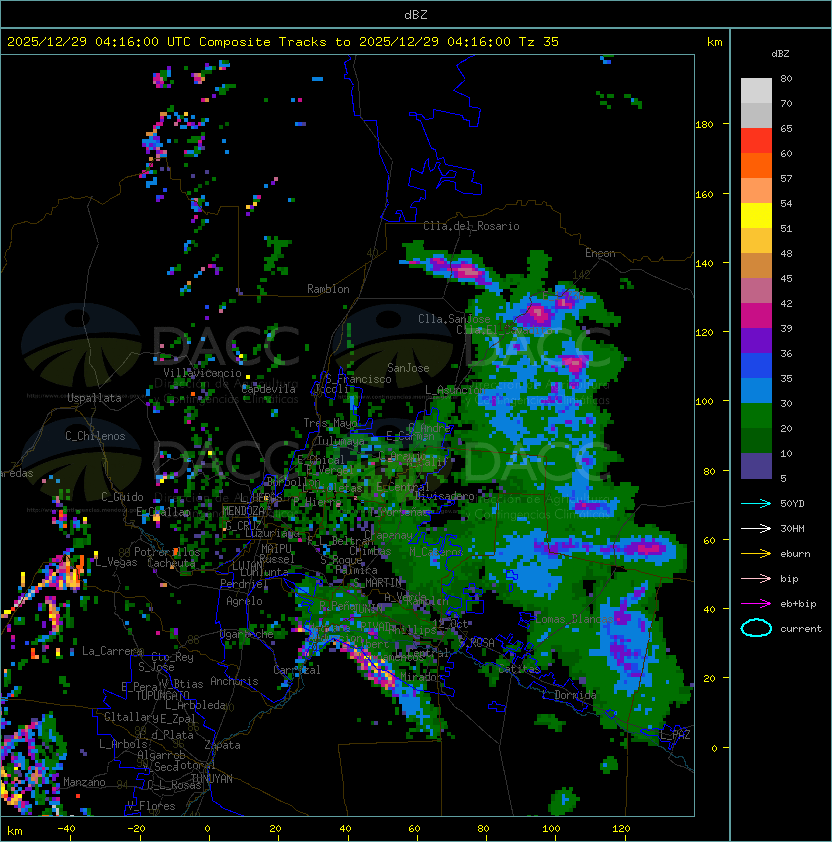Click the Capdevila place label
The height and width of the screenshot is (842, 832).
tap(269, 389)
